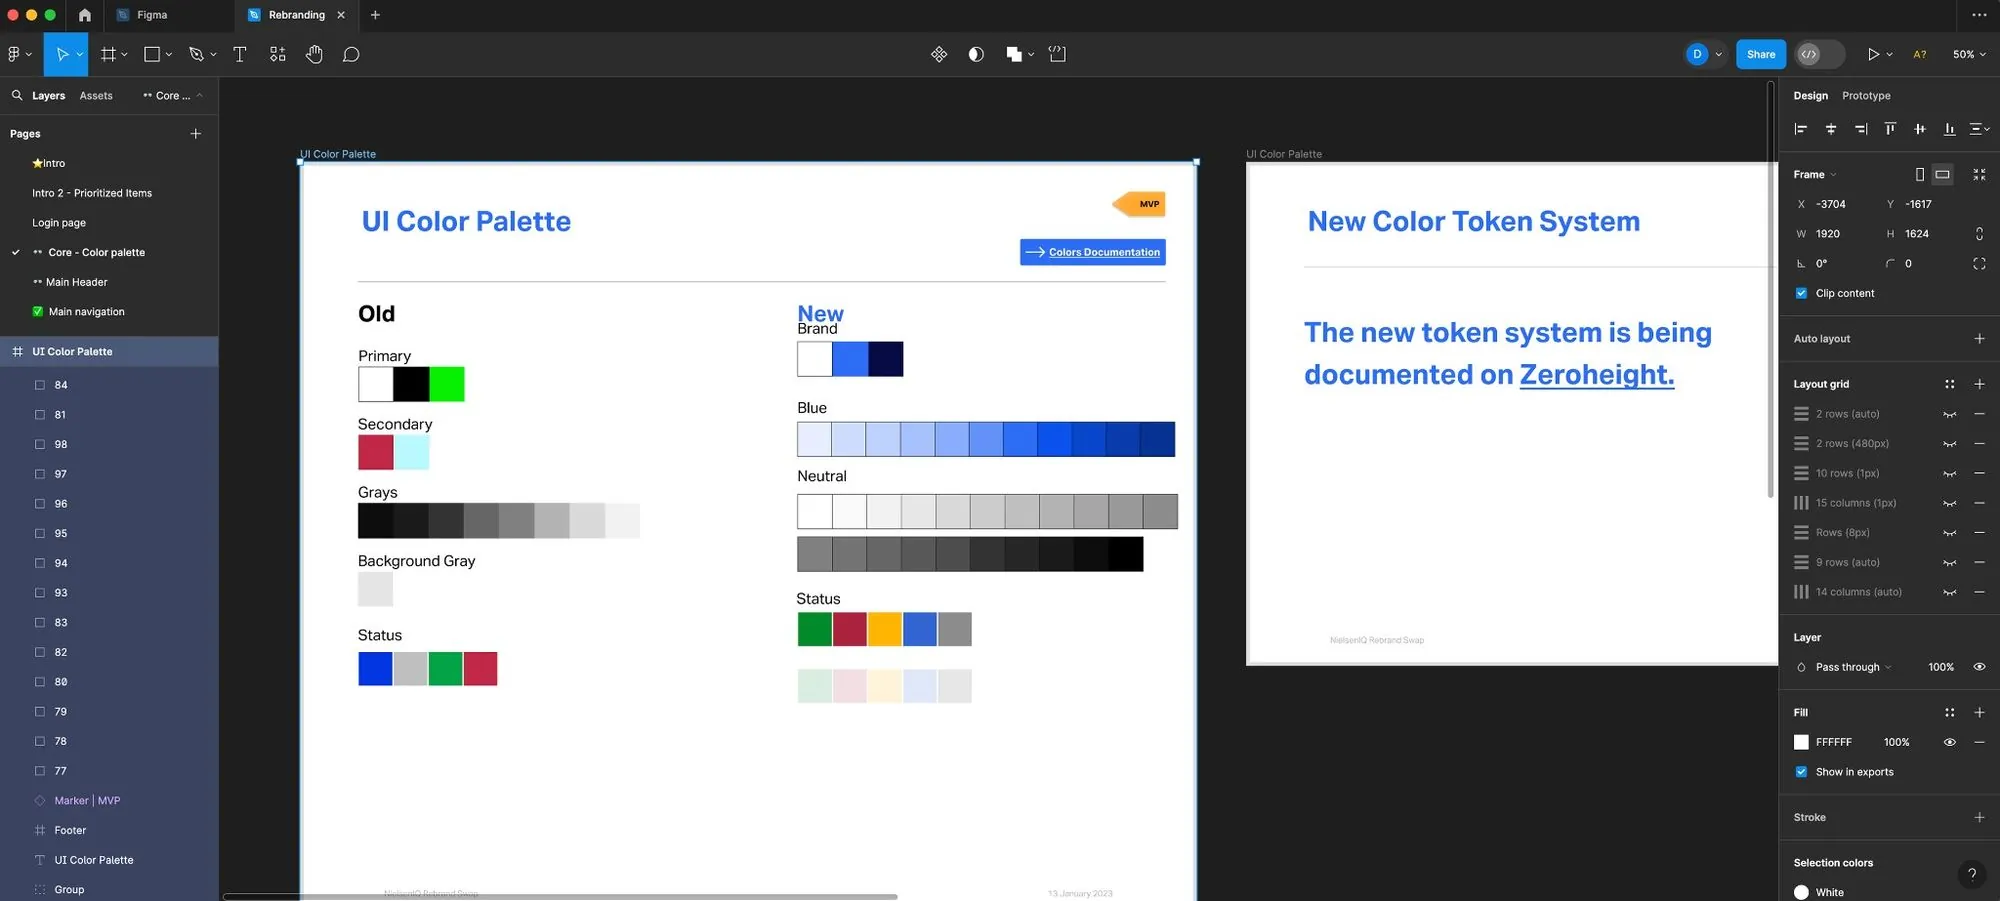2000x901 pixels.
Task: Click Align vertical centers icon
Action: [1920, 128]
